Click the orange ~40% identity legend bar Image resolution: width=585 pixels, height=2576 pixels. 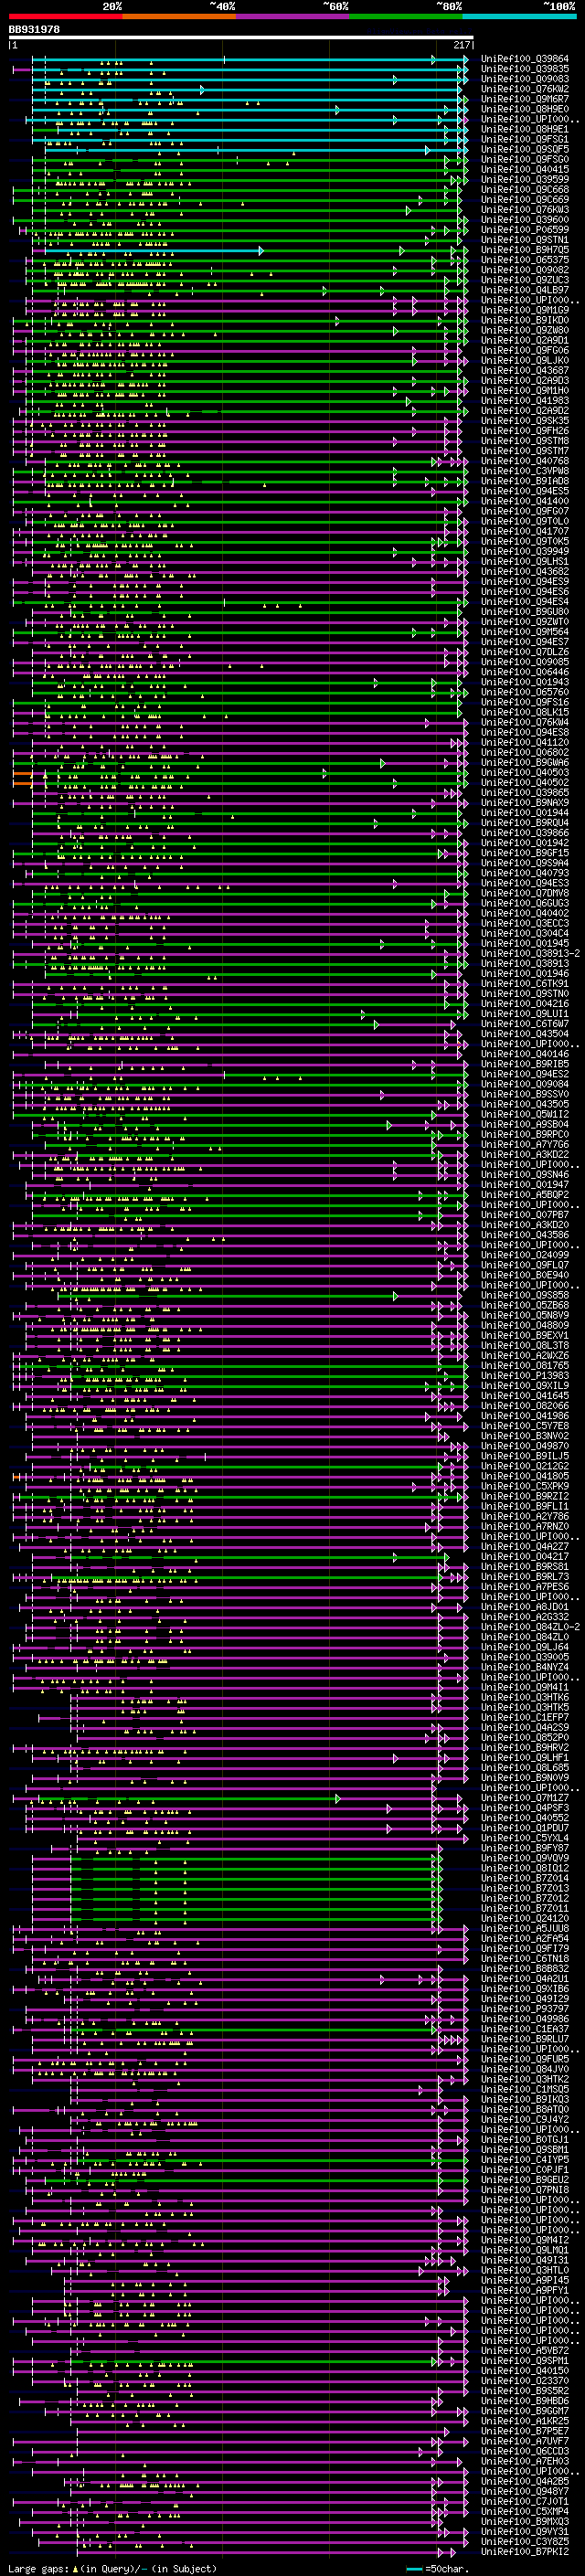click(x=179, y=16)
